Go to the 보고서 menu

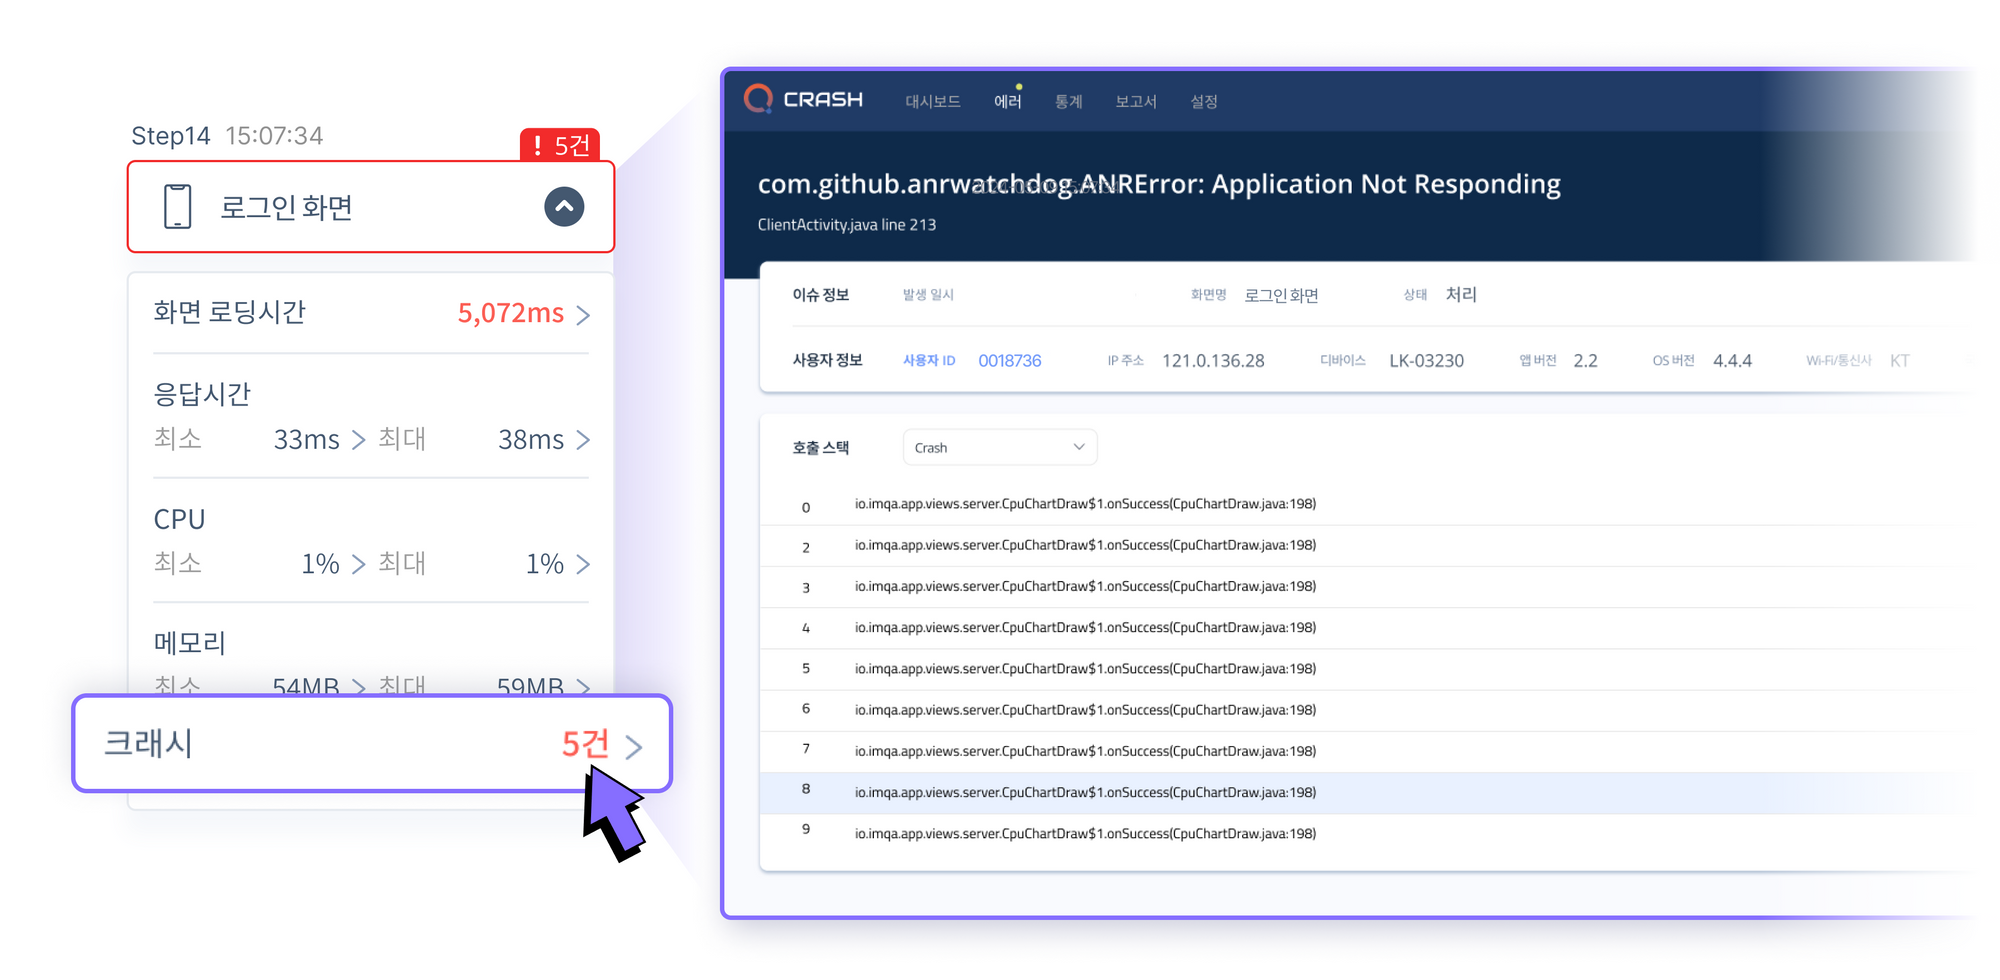1136,101
